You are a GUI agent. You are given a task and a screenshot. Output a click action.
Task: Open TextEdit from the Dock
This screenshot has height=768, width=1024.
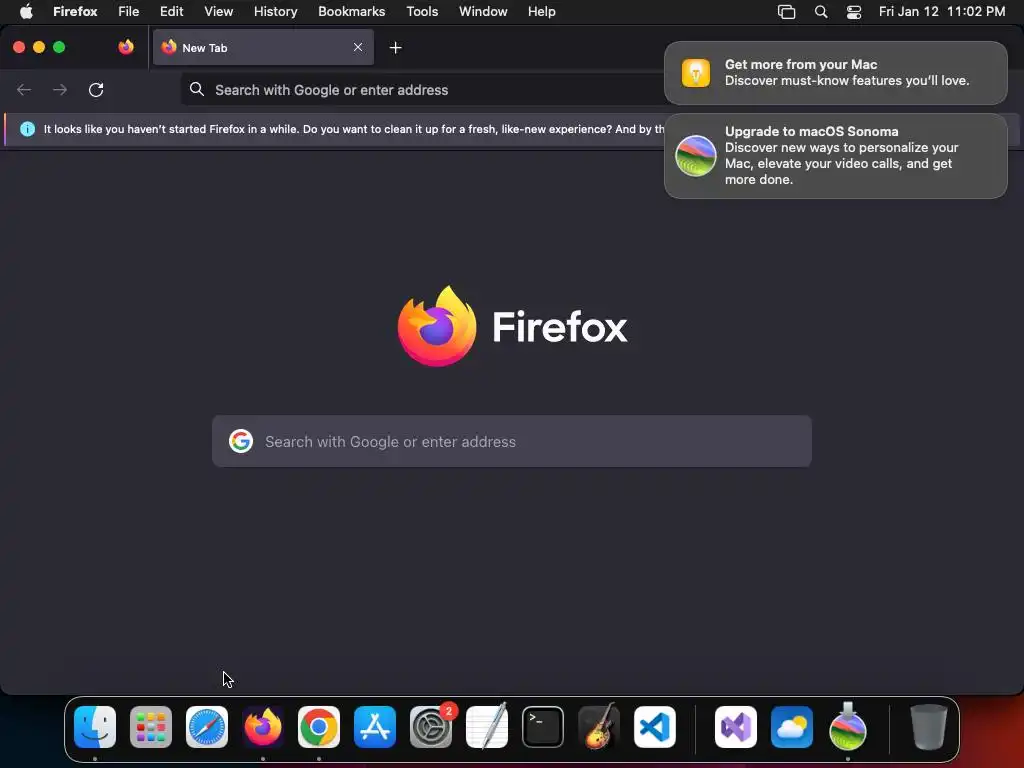coord(487,727)
